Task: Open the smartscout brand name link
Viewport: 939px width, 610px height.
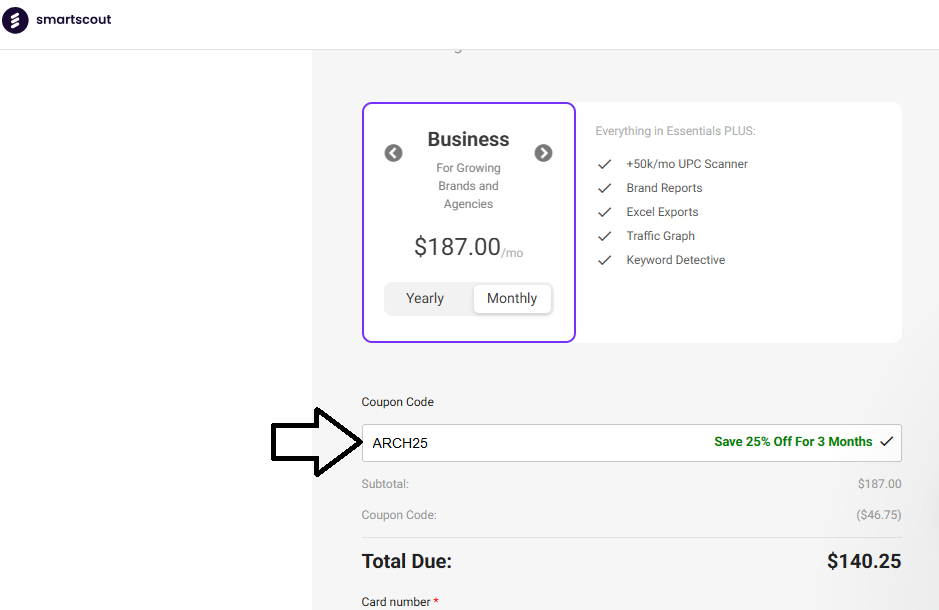Action: pyautogui.click(x=74, y=19)
